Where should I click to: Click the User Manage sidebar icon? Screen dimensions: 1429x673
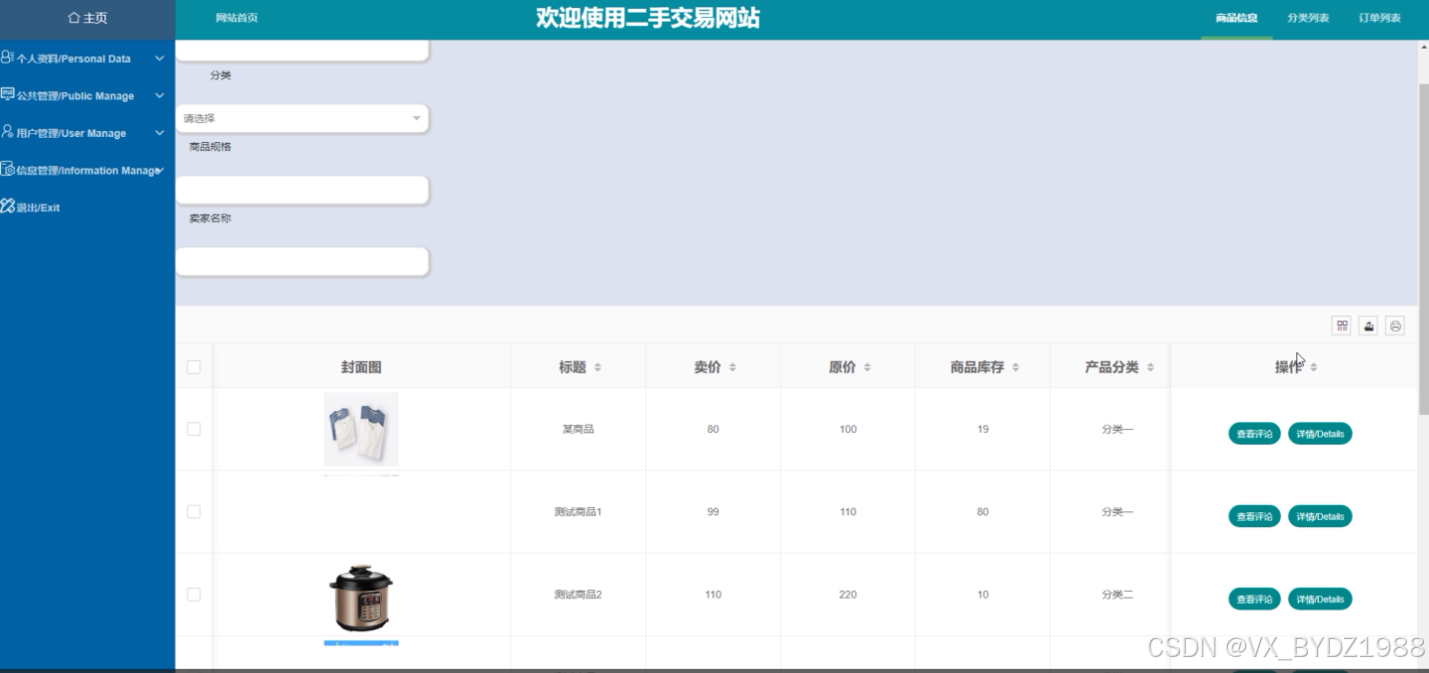click(7, 132)
